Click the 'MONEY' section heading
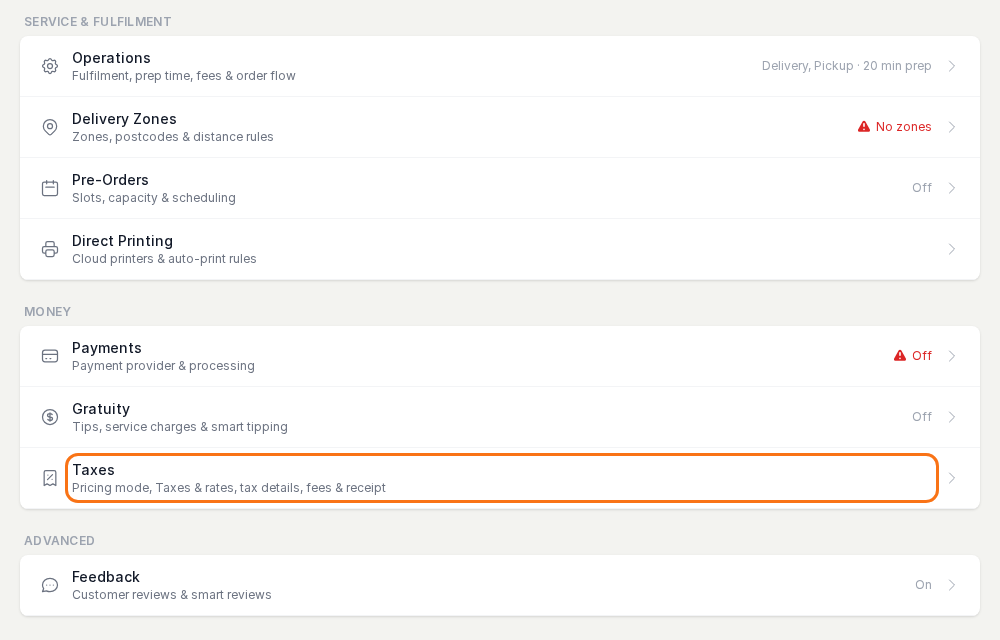 pyautogui.click(x=47, y=312)
